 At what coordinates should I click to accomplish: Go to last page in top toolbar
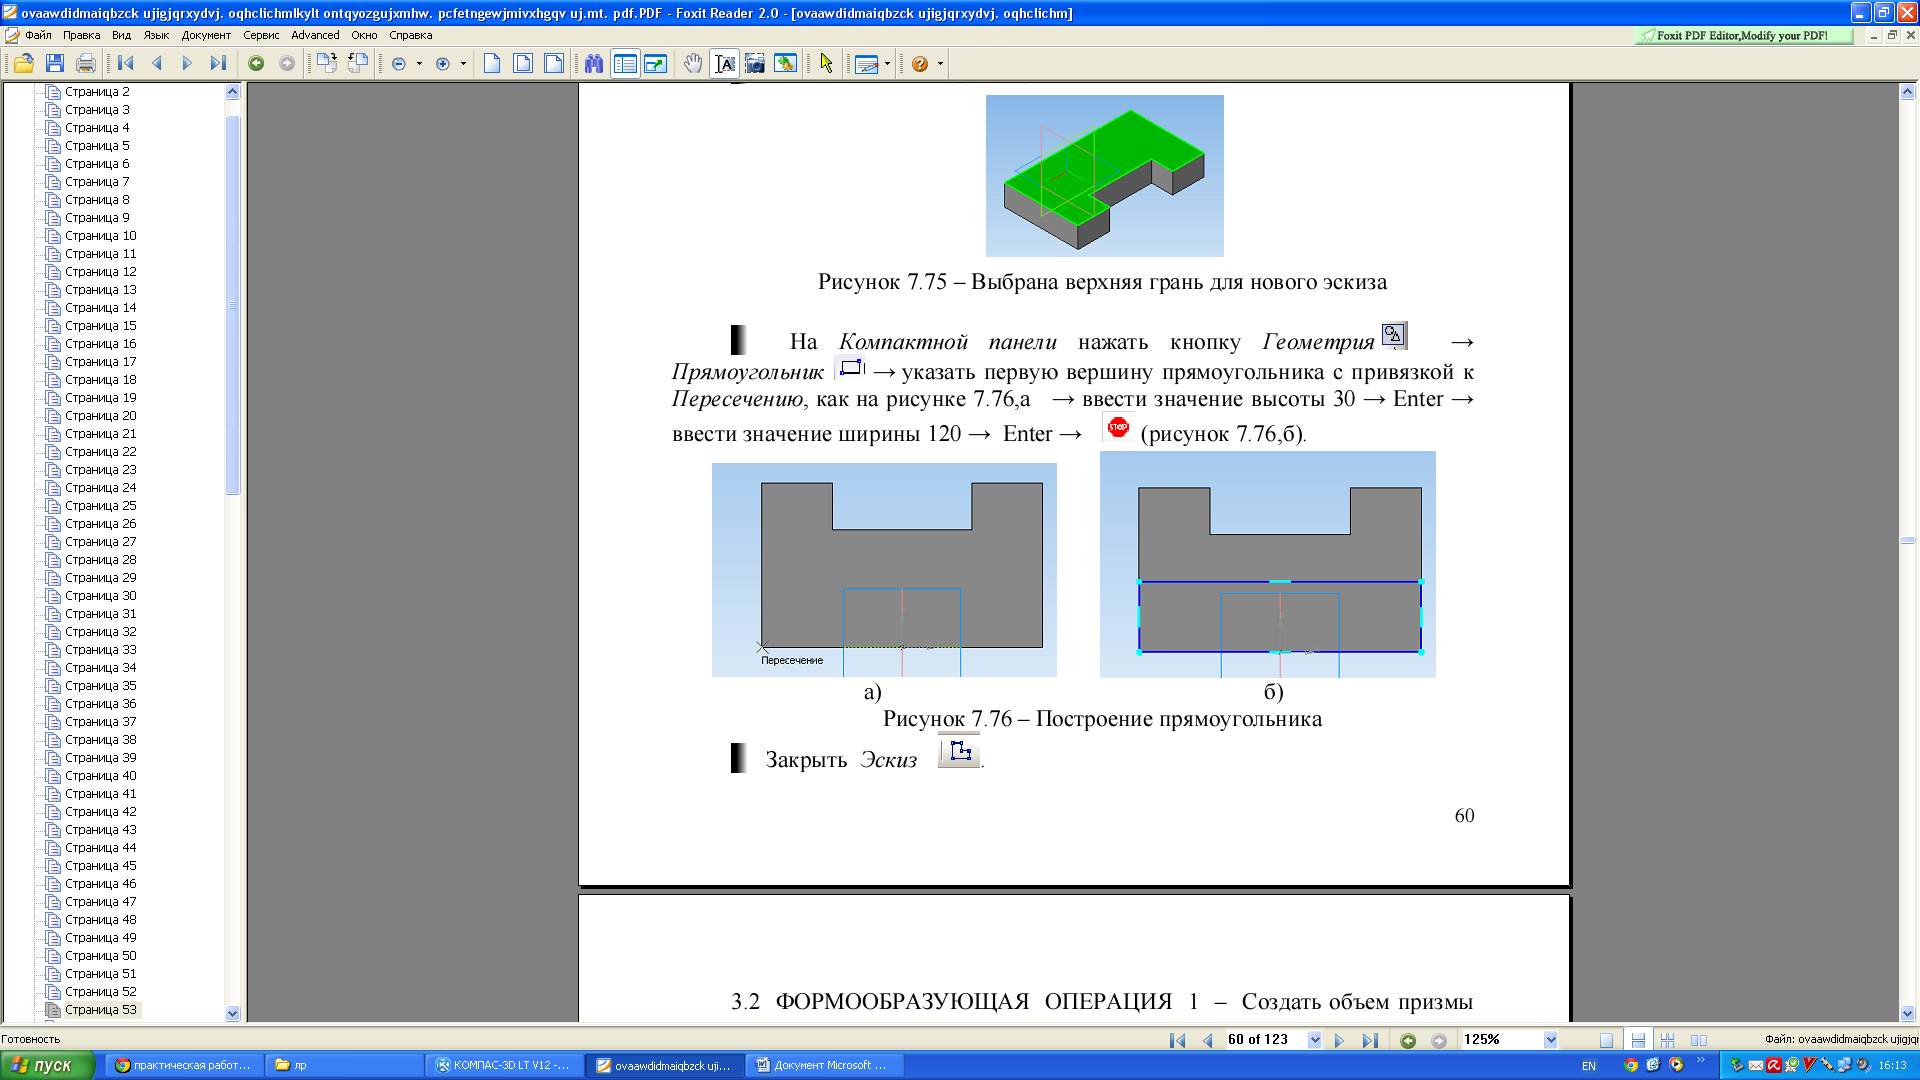click(217, 63)
